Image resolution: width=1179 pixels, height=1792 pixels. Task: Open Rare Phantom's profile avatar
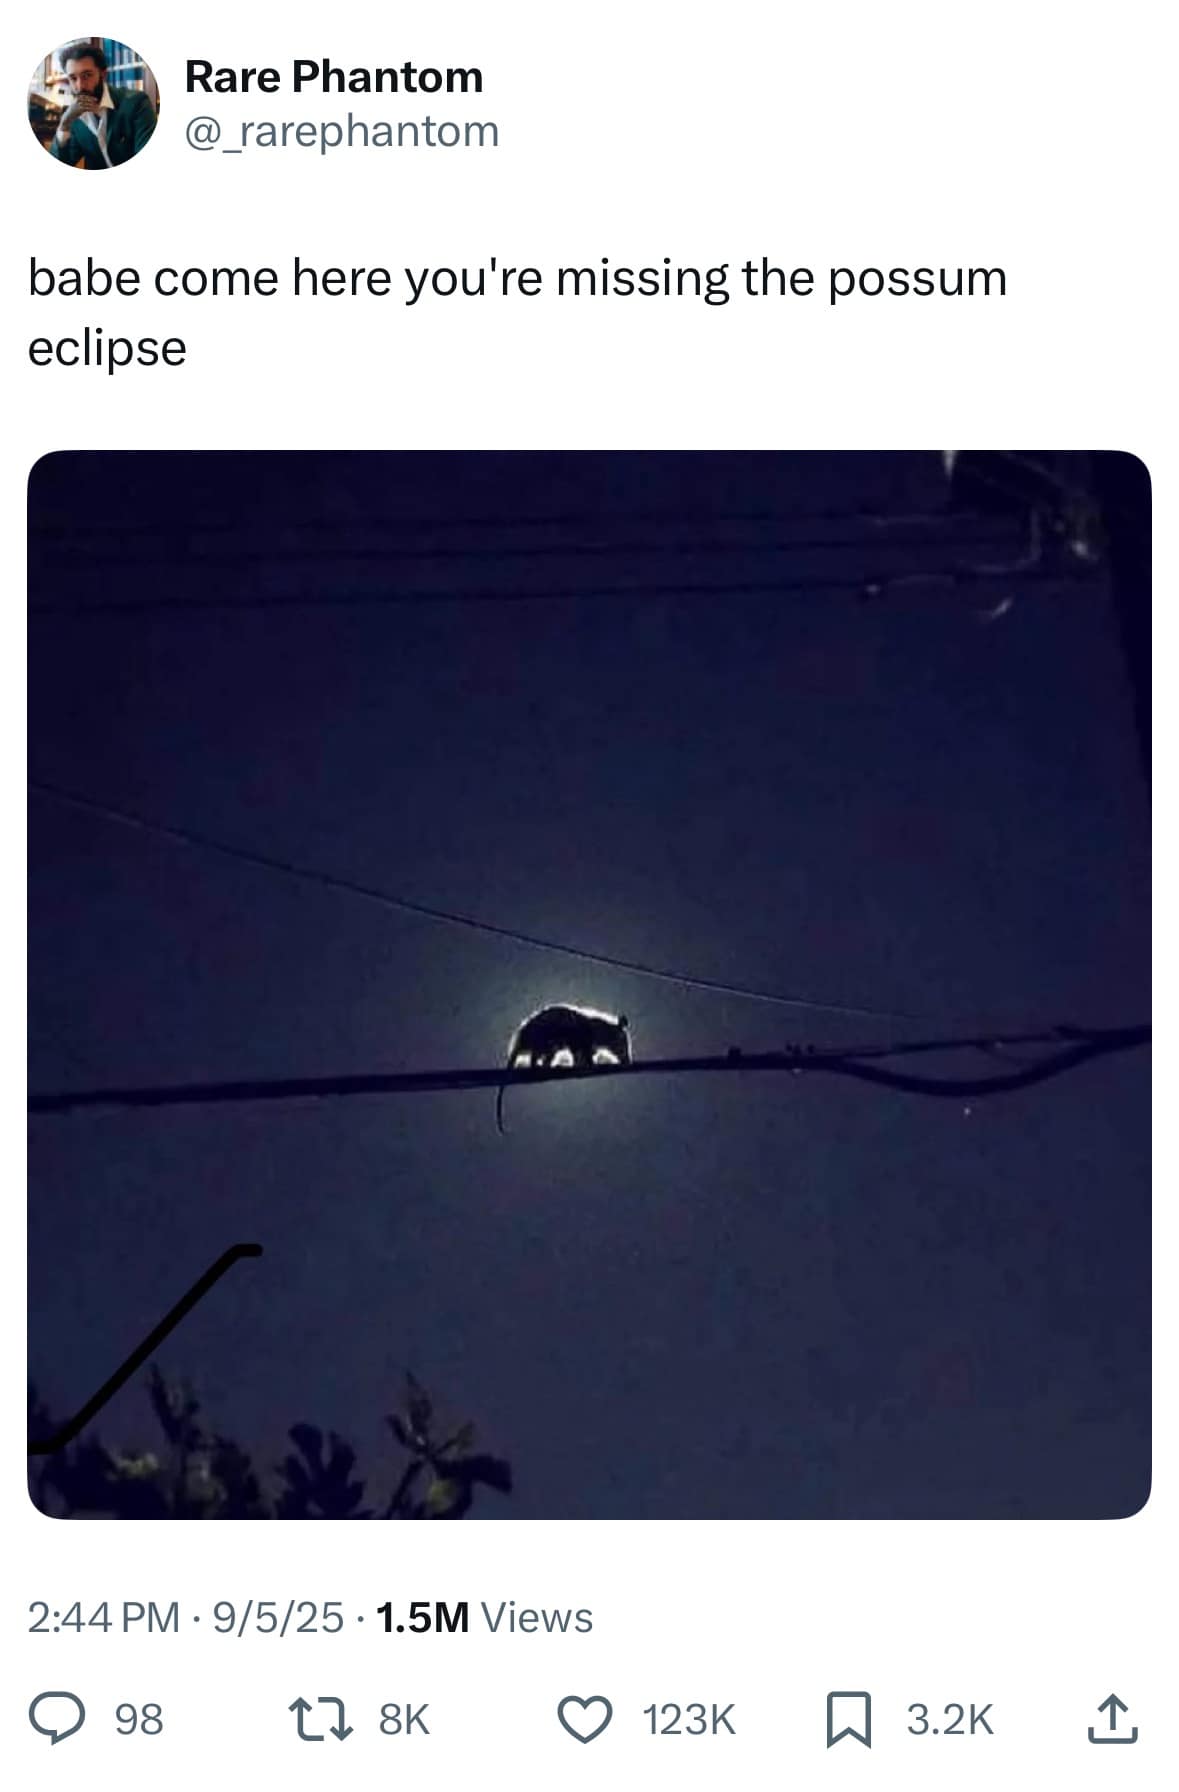[x=93, y=103]
